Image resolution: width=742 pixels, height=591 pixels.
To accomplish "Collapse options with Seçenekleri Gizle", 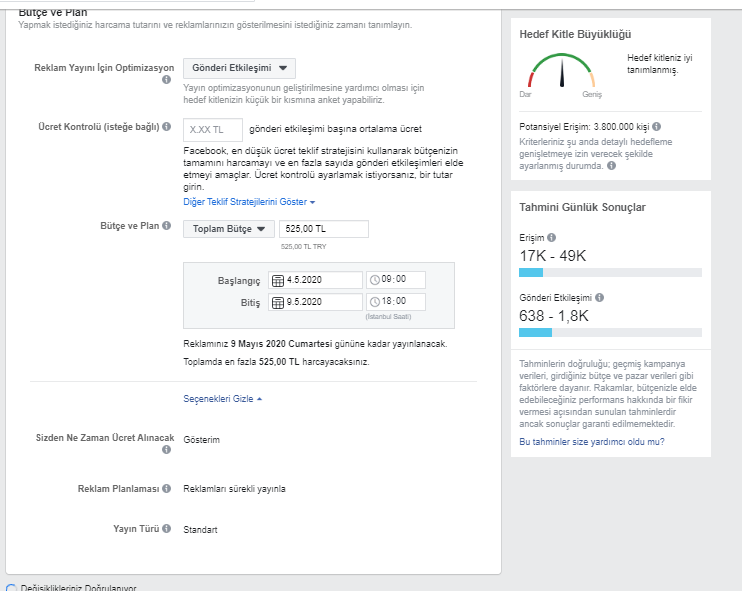I will tap(222, 399).
